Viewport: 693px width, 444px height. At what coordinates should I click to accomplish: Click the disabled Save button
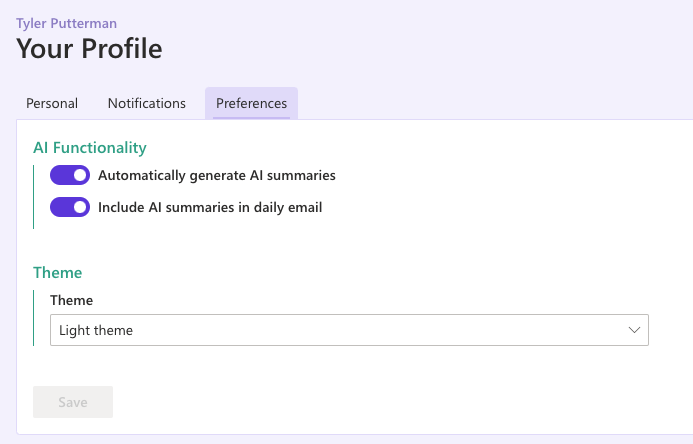[x=73, y=402]
